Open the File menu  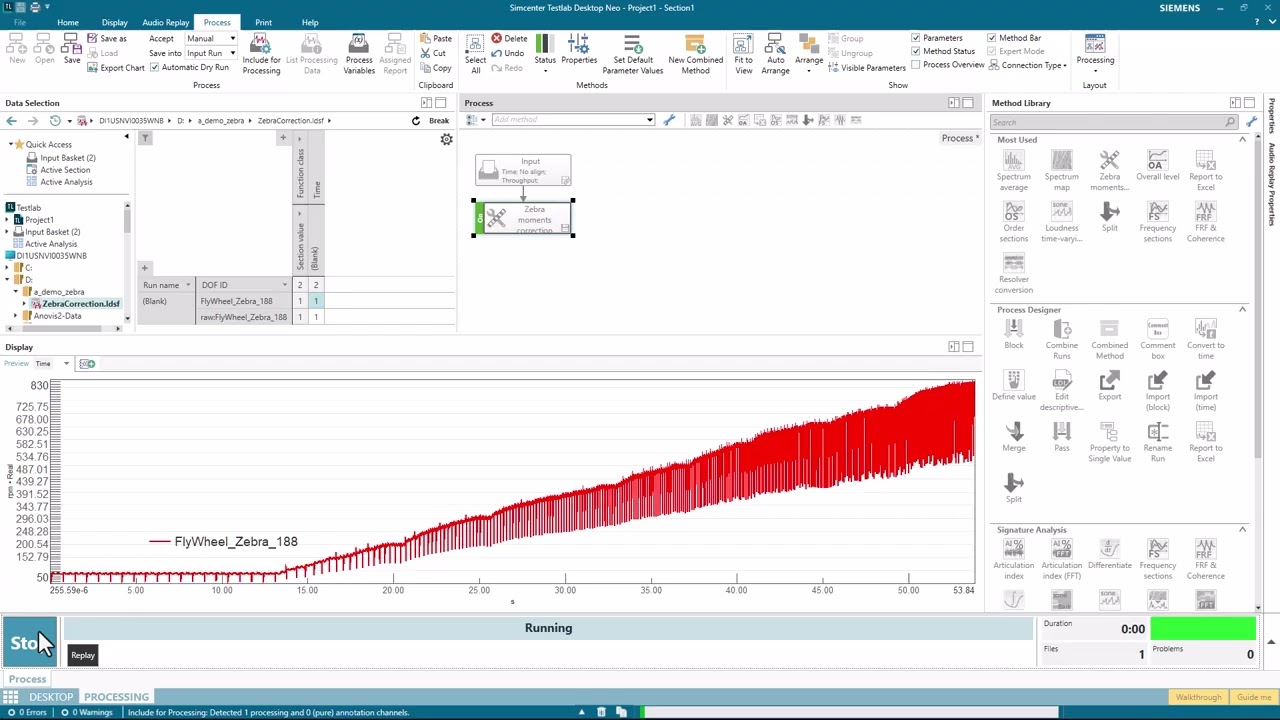pos(20,22)
